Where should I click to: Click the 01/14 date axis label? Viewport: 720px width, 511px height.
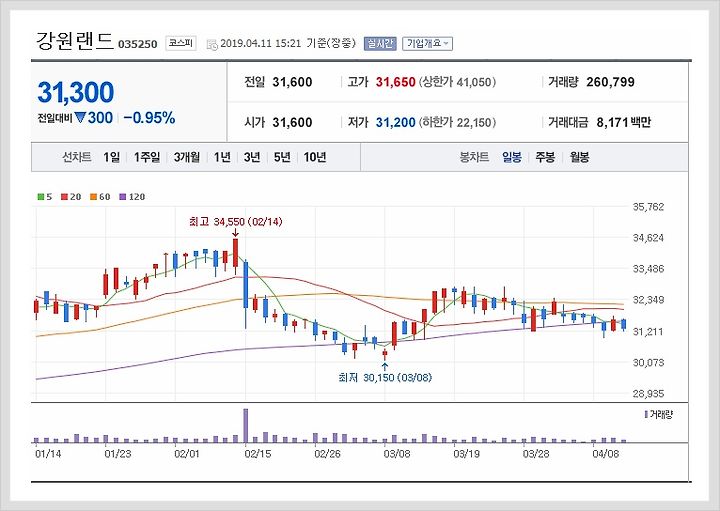point(48,454)
